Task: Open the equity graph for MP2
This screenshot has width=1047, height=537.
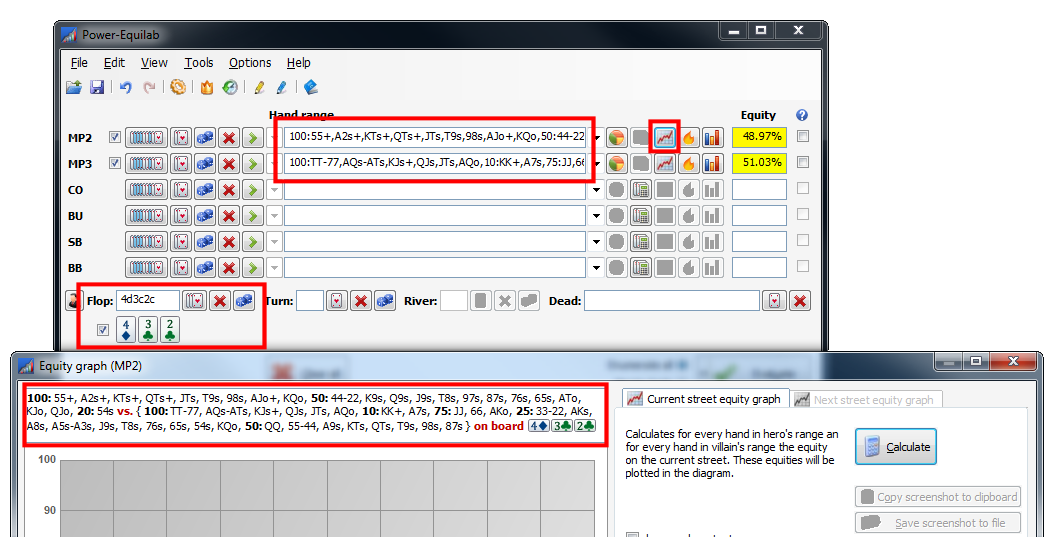Action: 664,138
